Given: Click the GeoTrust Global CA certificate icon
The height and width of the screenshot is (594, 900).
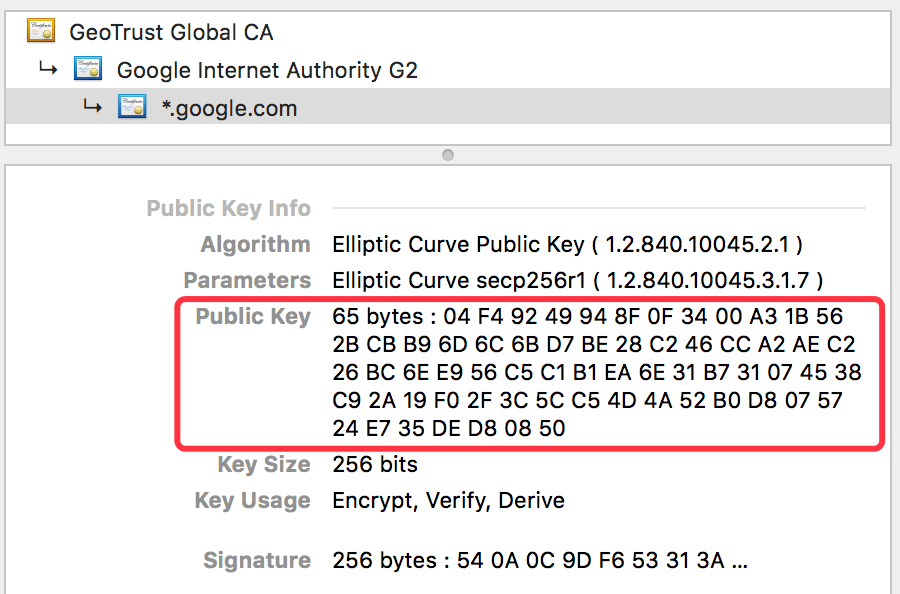Looking at the screenshot, I should point(41,31).
